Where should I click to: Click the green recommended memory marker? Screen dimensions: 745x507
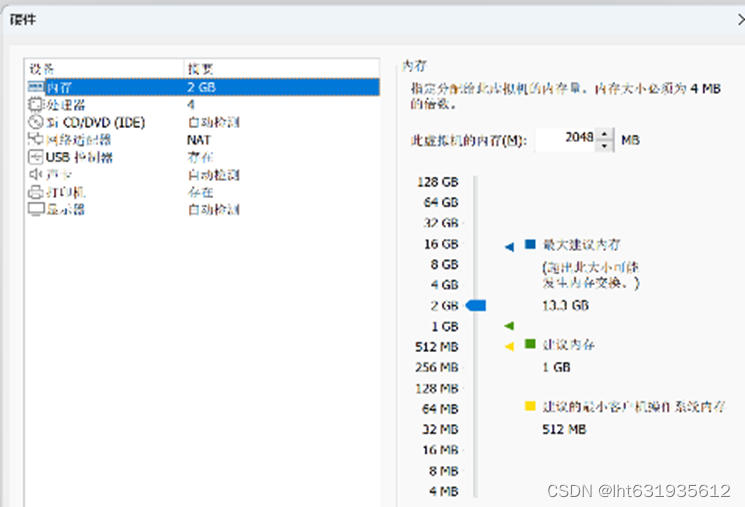coord(509,326)
